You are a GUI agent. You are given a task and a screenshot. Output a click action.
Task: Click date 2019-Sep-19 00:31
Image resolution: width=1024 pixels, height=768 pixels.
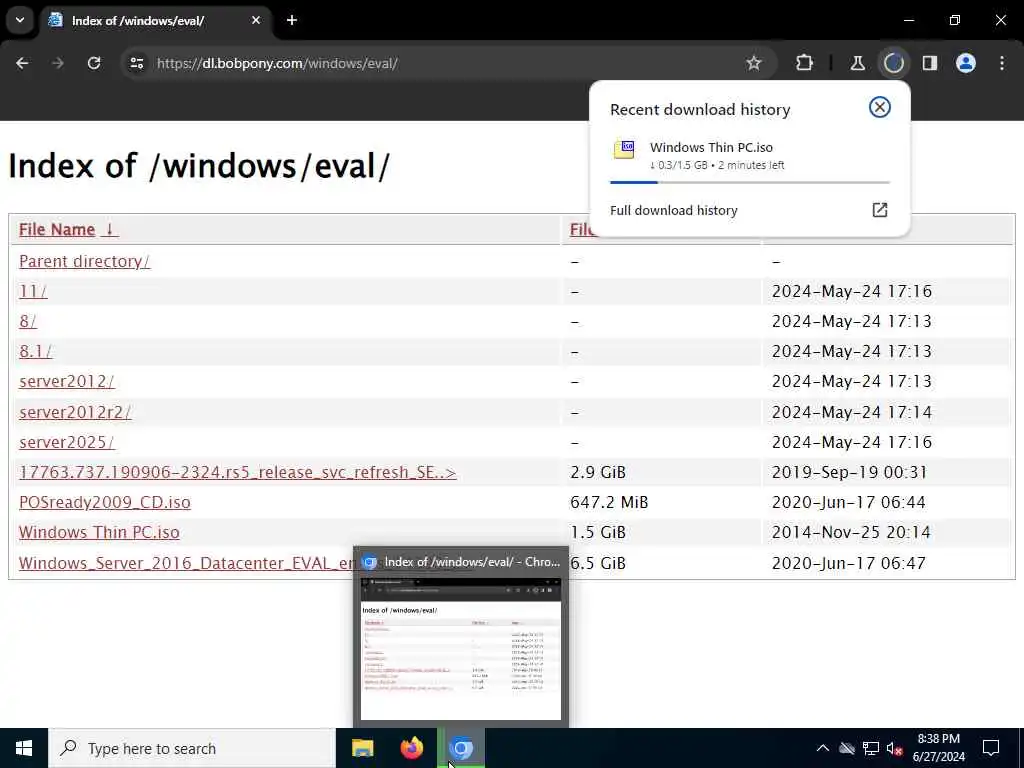point(849,472)
